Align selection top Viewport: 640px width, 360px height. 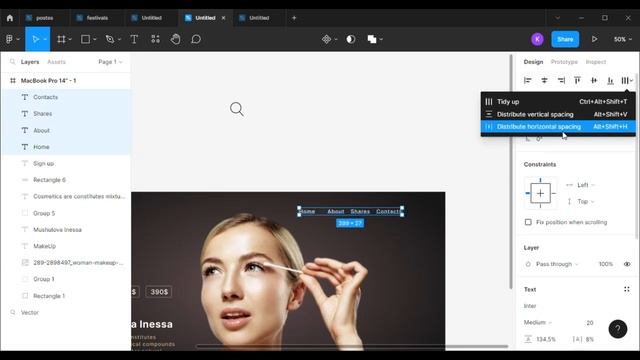(x=577, y=80)
